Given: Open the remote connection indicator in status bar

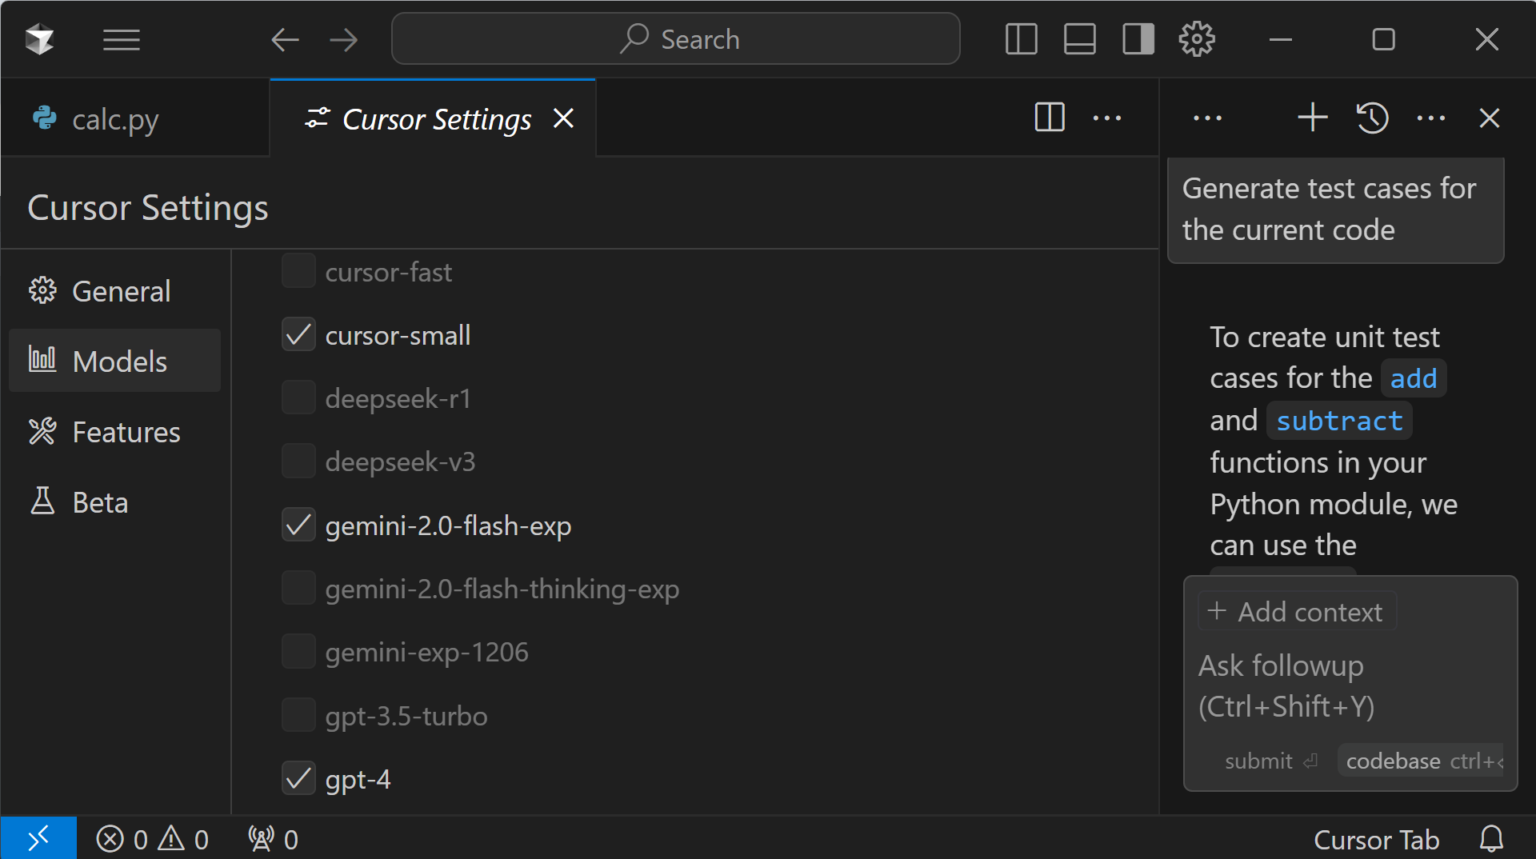Looking at the screenshot, I should click(39, 838).
